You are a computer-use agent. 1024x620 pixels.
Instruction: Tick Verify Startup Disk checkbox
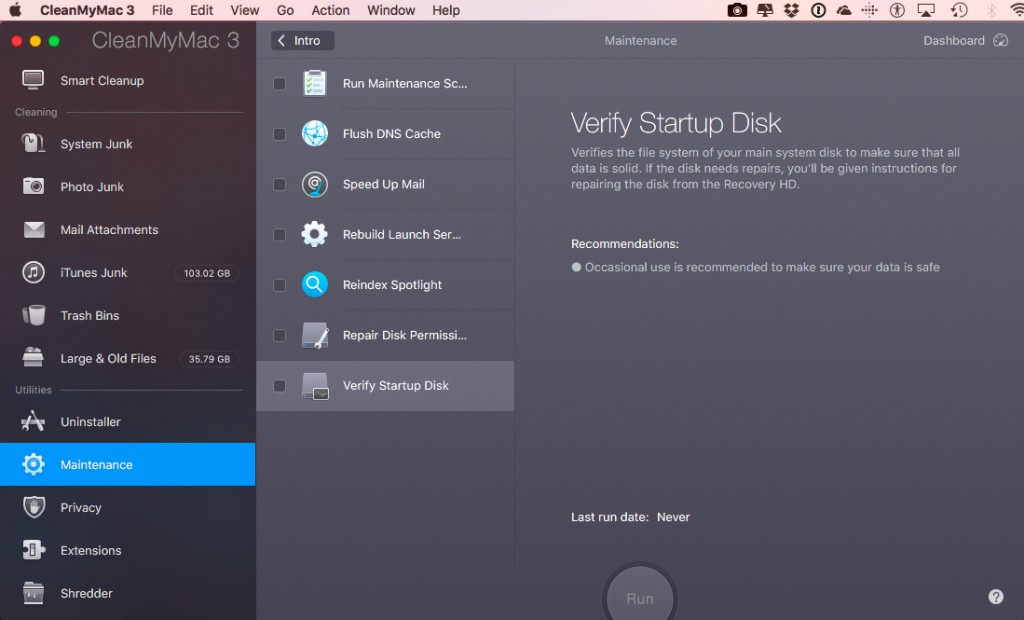(280, 386)
